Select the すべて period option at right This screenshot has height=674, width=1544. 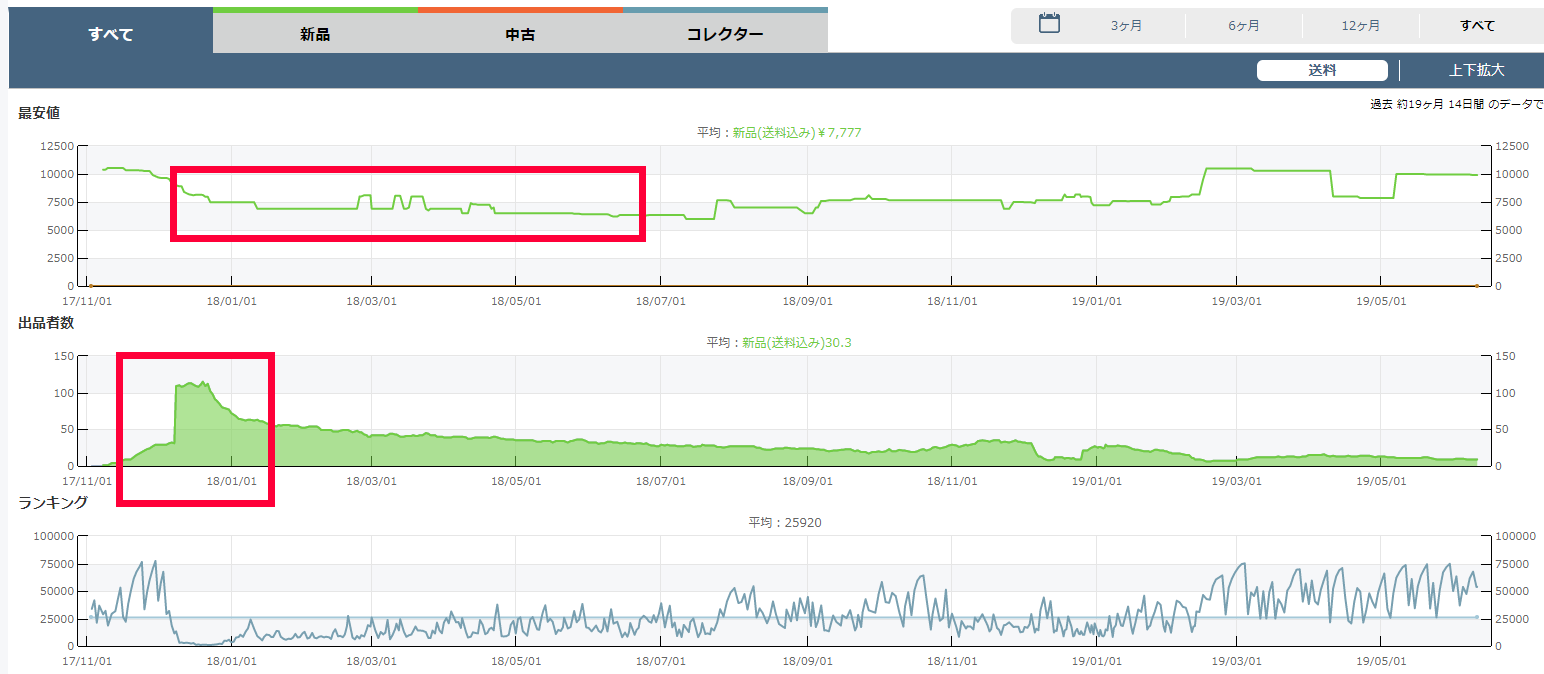(x=1477, y=26)
